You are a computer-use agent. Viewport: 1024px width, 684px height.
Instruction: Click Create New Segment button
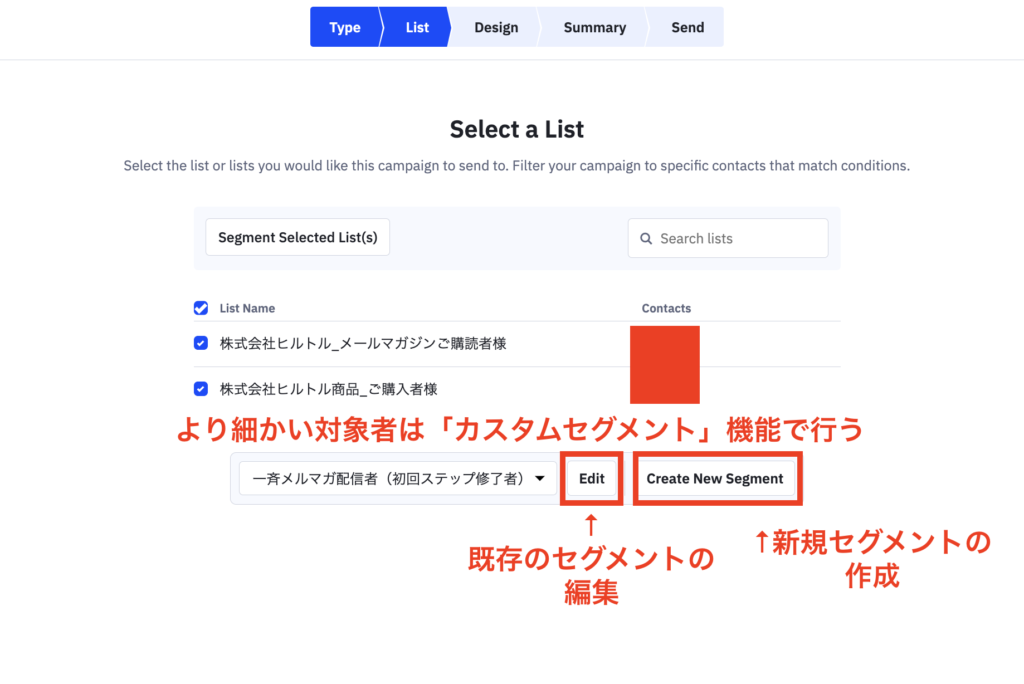tap(715, 479)
